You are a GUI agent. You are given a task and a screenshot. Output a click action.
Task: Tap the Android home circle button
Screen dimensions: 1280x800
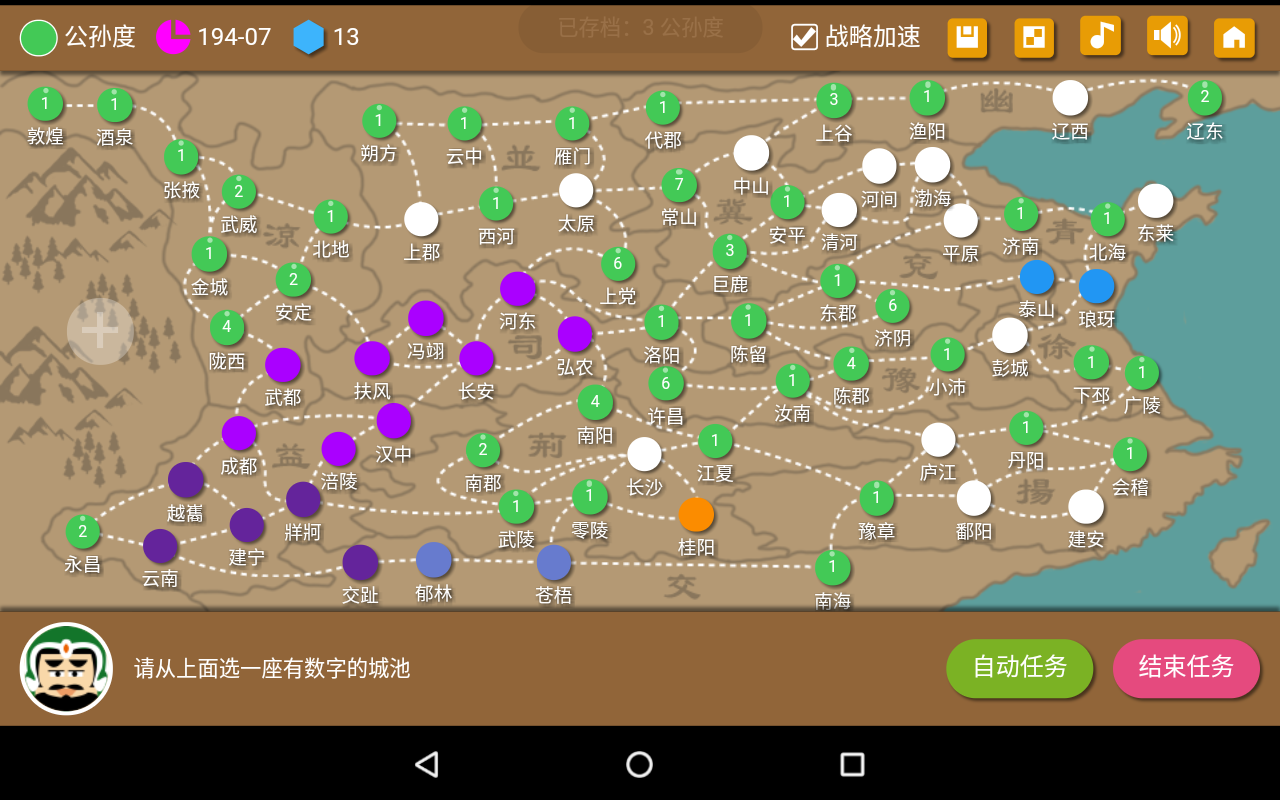640,764
